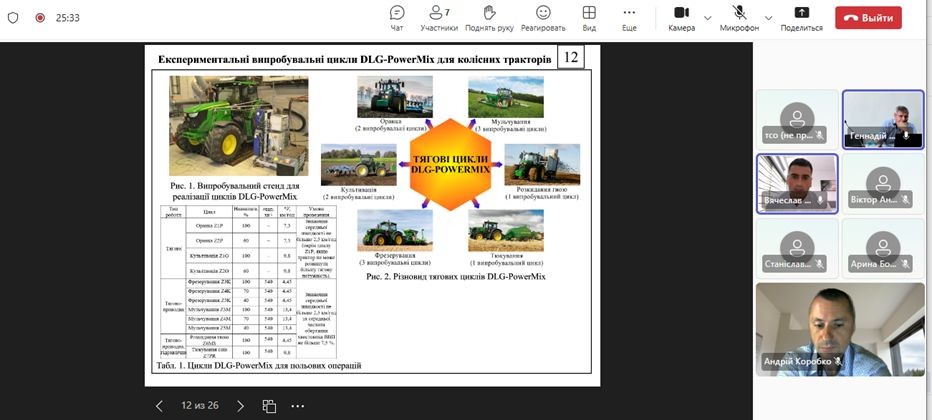This screenshot has width=932, height=420.
Task: Expand microphone options dropdown arrow
Action: click(768, 17)
